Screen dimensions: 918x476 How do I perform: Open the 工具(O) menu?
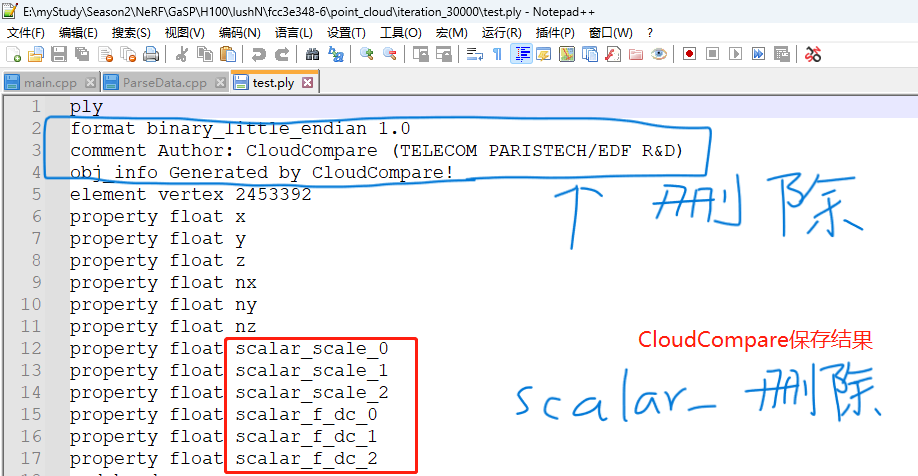(400, 33)
